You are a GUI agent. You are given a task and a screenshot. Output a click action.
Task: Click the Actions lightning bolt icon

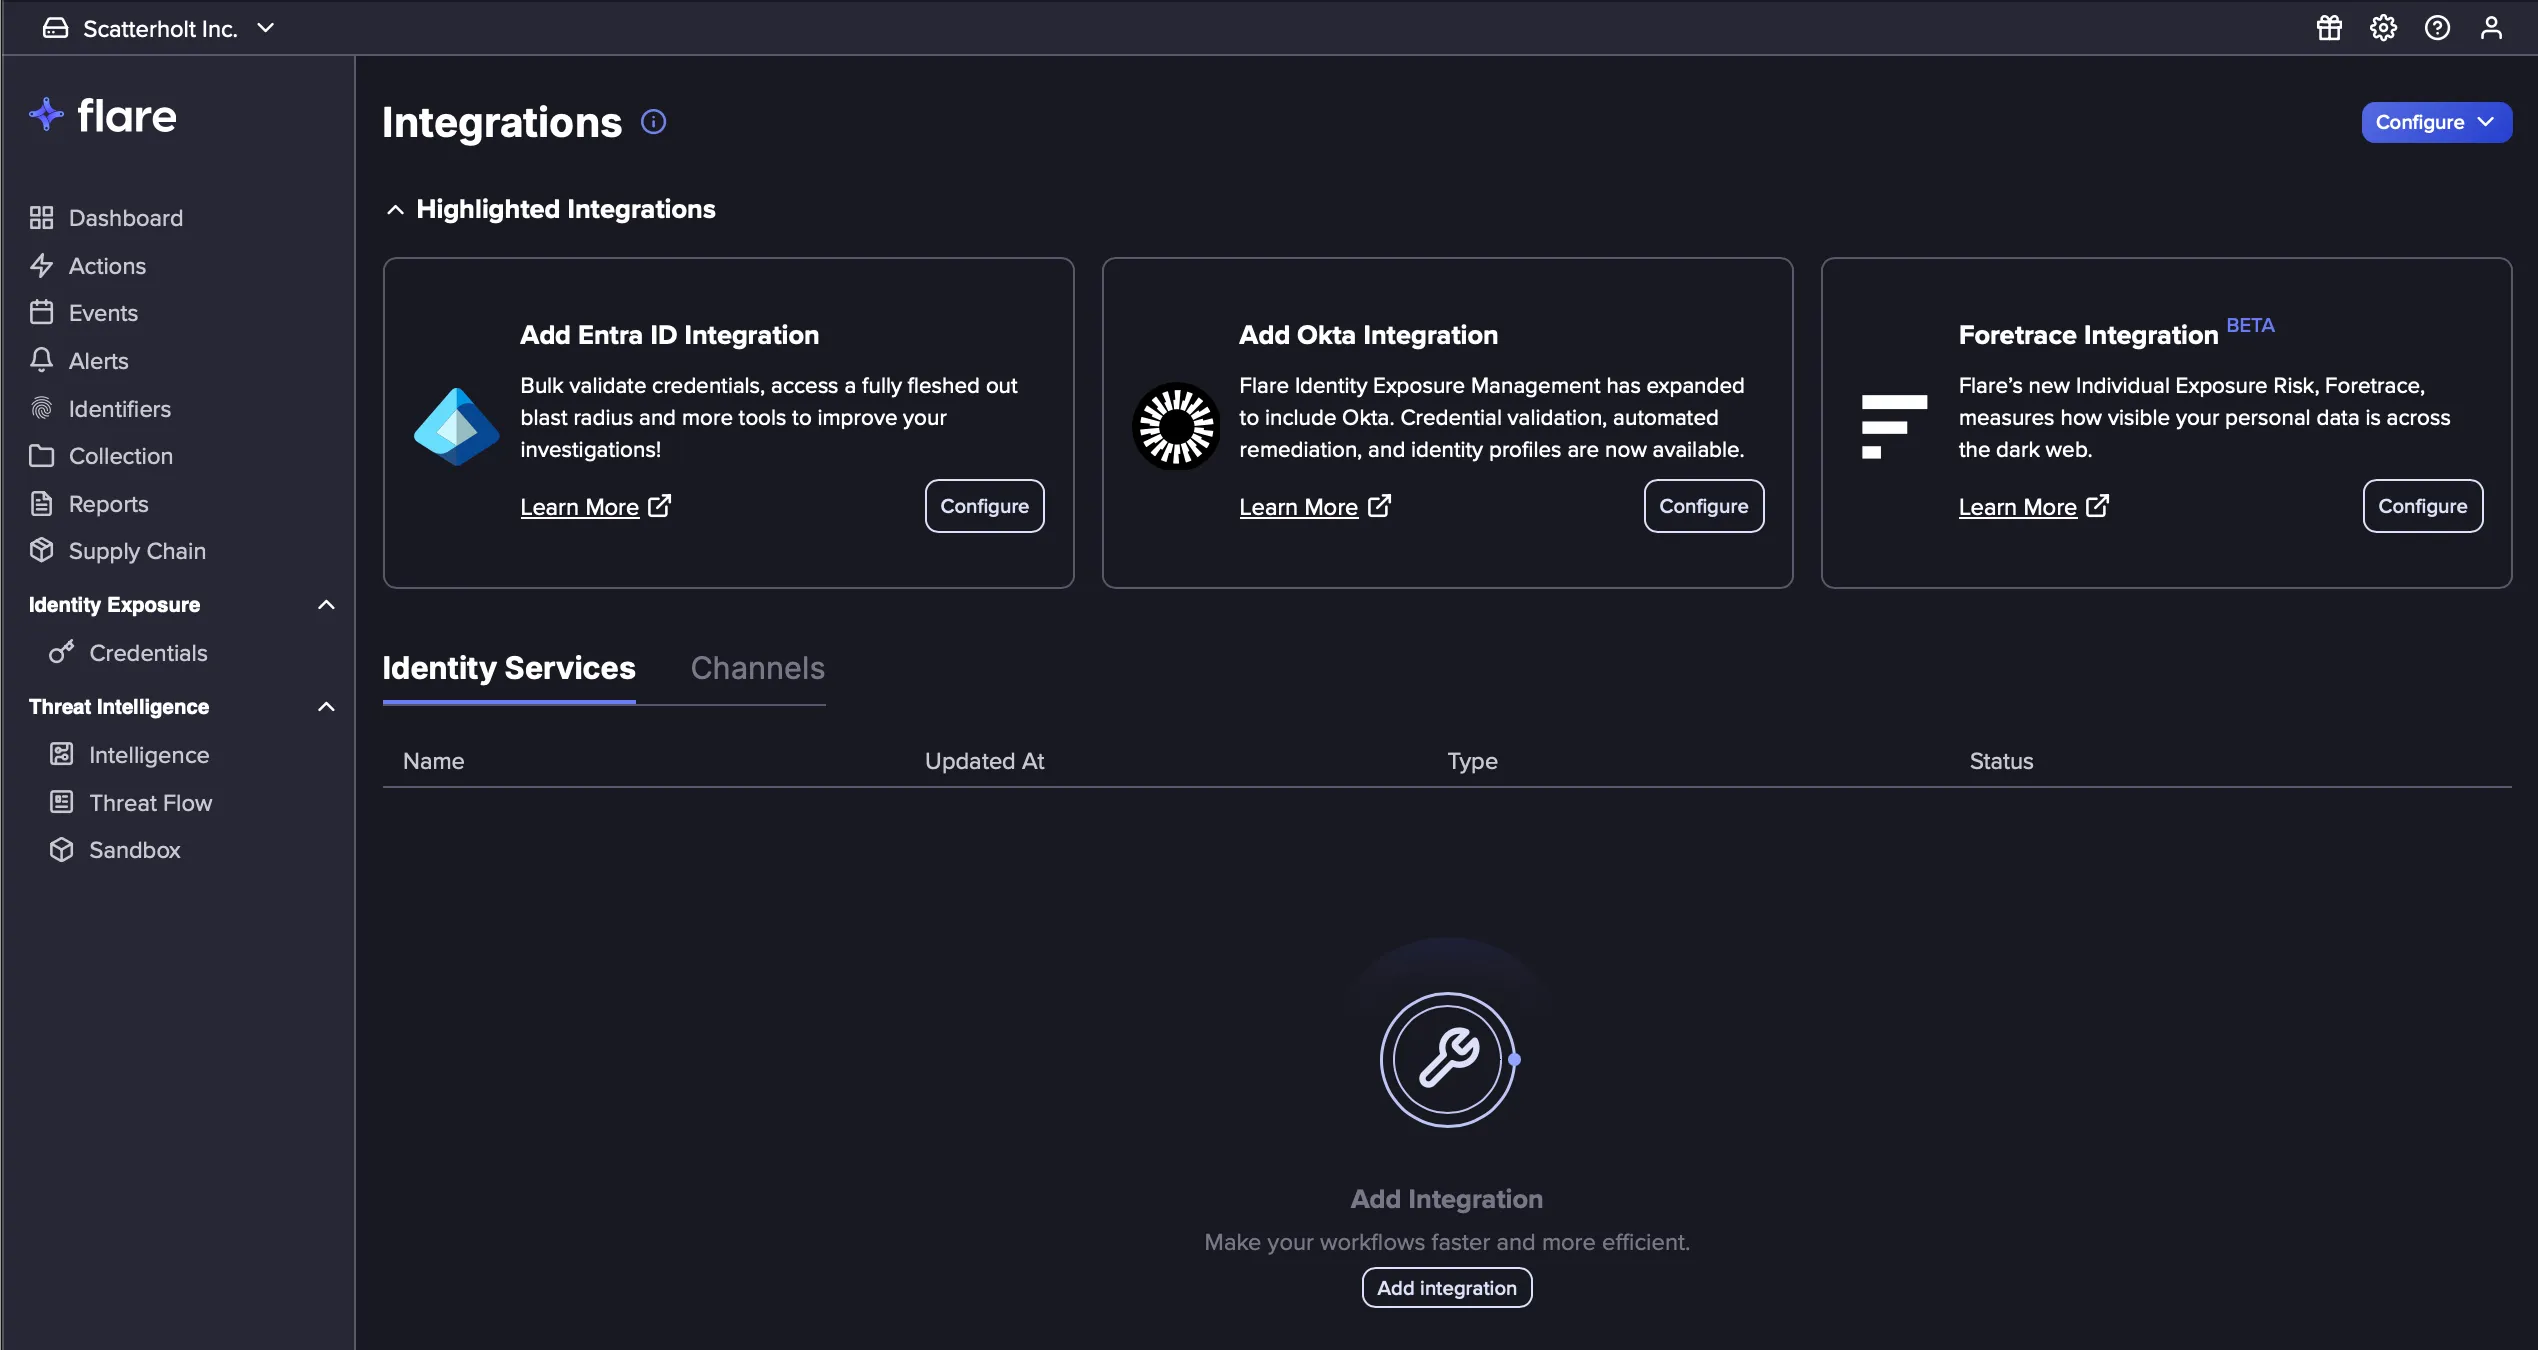[41, 266]
